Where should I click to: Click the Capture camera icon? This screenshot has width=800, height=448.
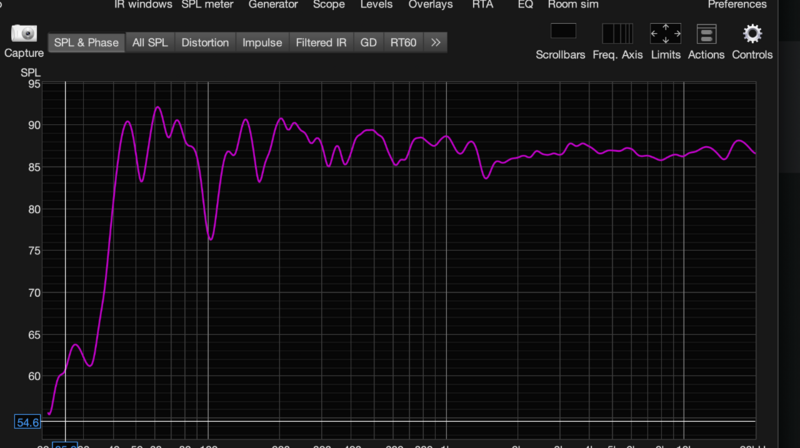coord(24,34)
